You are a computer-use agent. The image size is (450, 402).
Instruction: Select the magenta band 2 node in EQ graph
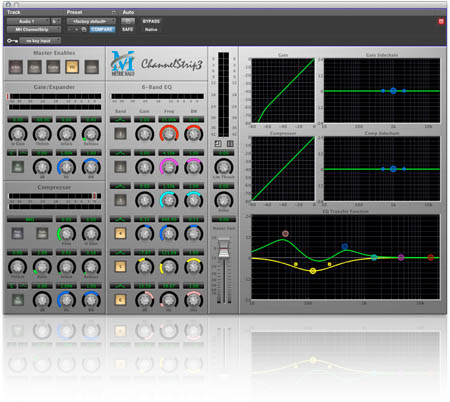tap(401, 257)
